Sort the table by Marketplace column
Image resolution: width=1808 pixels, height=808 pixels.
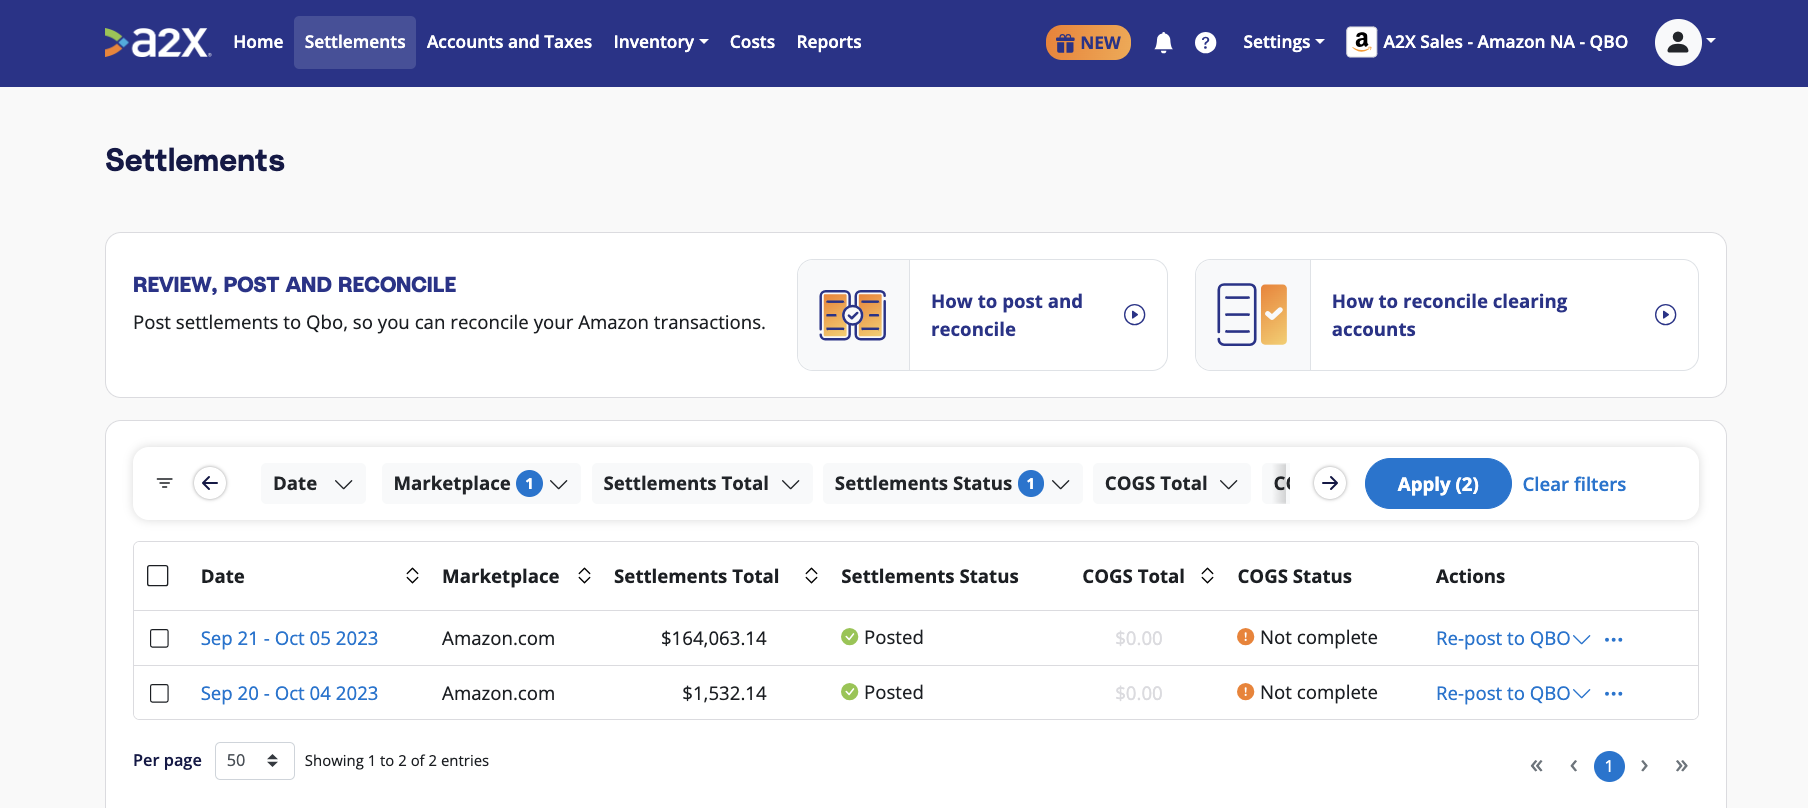point(585,576)
